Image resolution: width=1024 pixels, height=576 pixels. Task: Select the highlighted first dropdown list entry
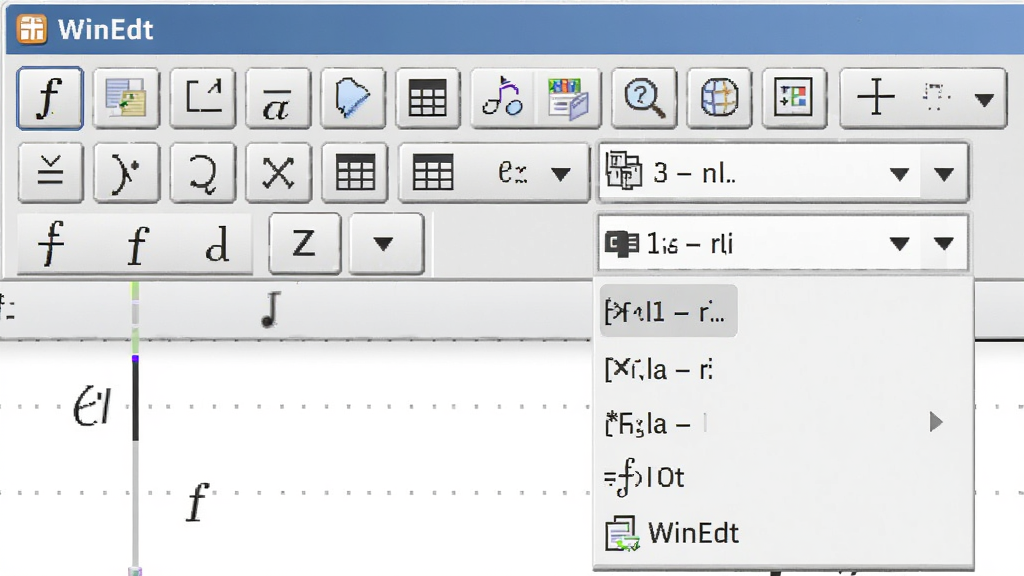(x=668, y=312)
